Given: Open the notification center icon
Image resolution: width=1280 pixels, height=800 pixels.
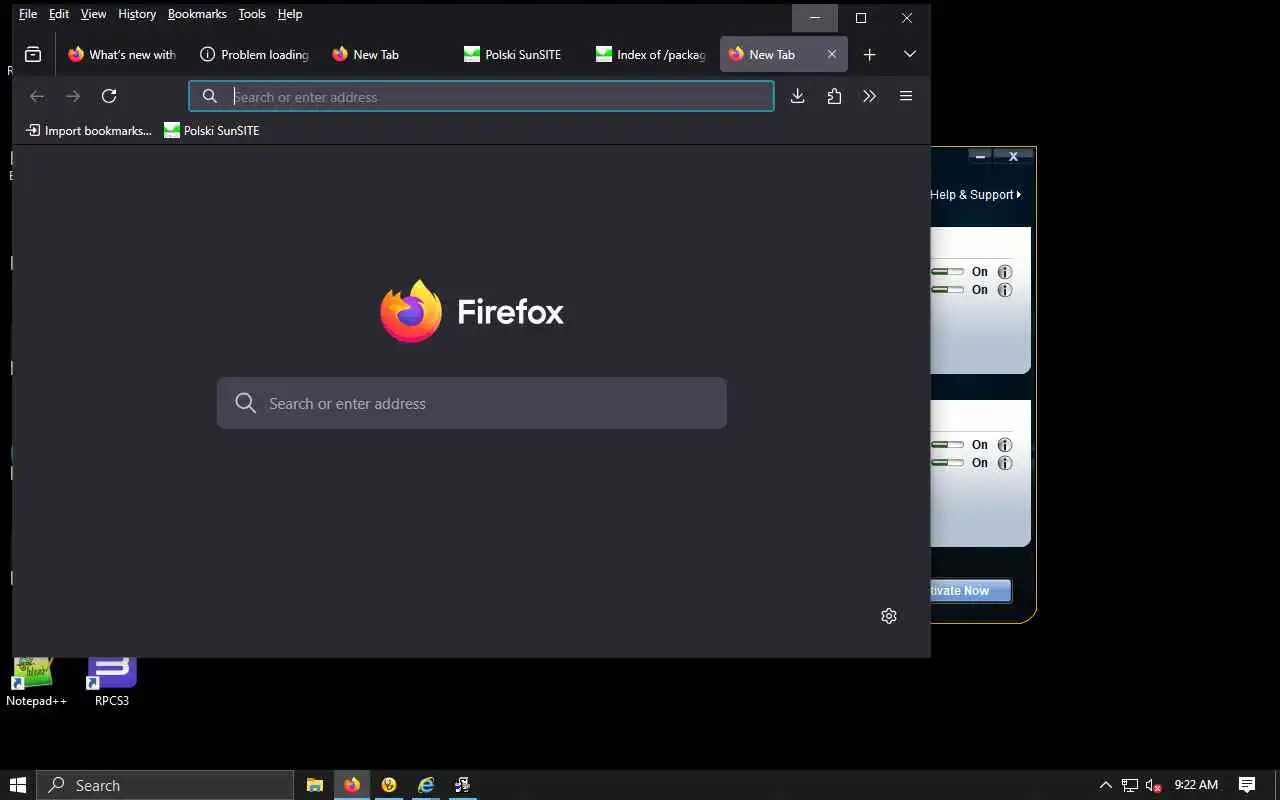Looking at the screenshot, I should tap(1247, 785).
